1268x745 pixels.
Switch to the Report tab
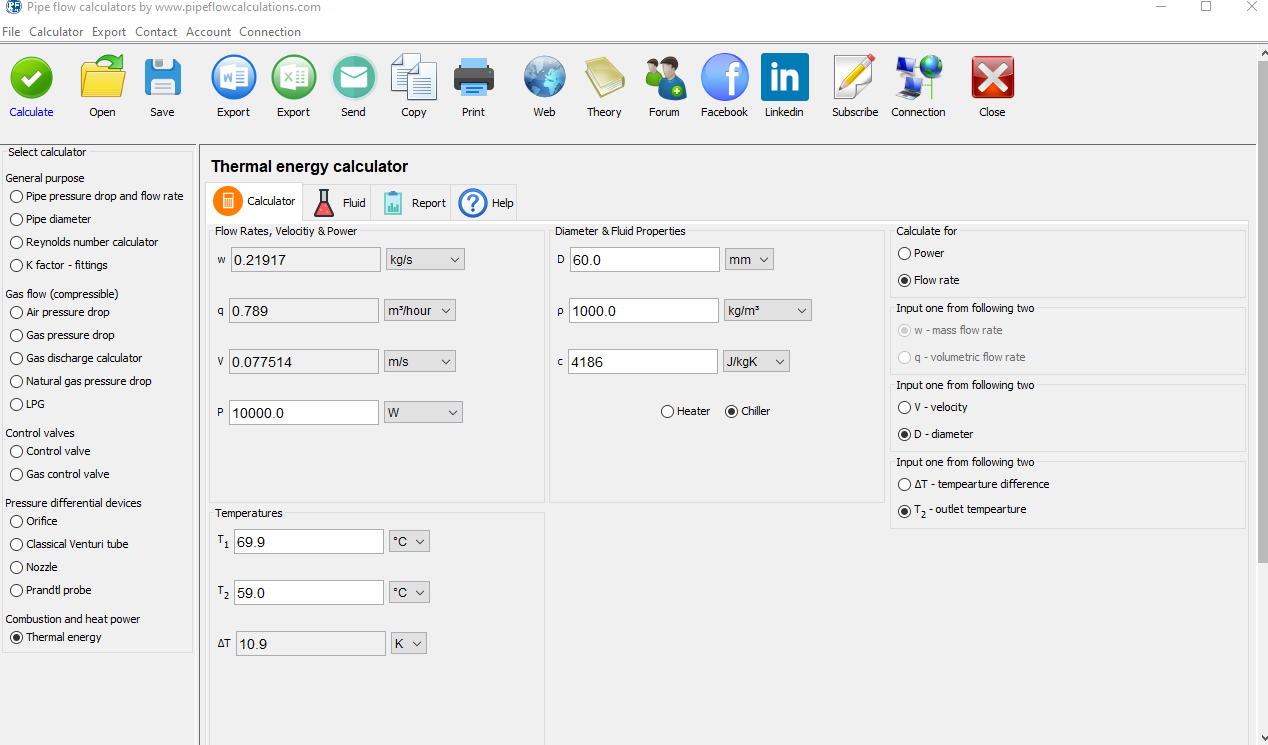click(x=413, y=202)
